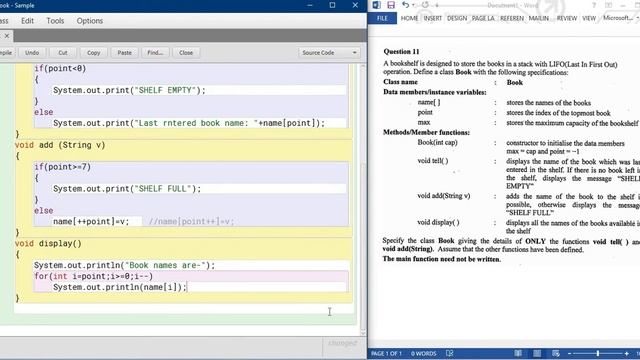Click the Find... button in editor toolbar
The height and width of the screenshot is (360, 640).
155,53
